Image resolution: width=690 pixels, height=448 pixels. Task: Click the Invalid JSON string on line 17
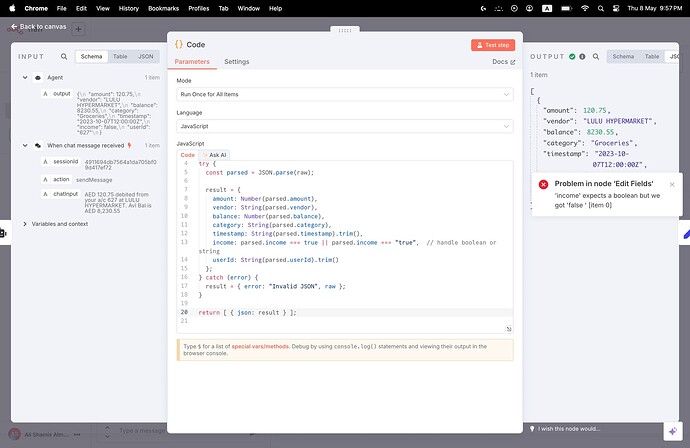click(293, 286)
